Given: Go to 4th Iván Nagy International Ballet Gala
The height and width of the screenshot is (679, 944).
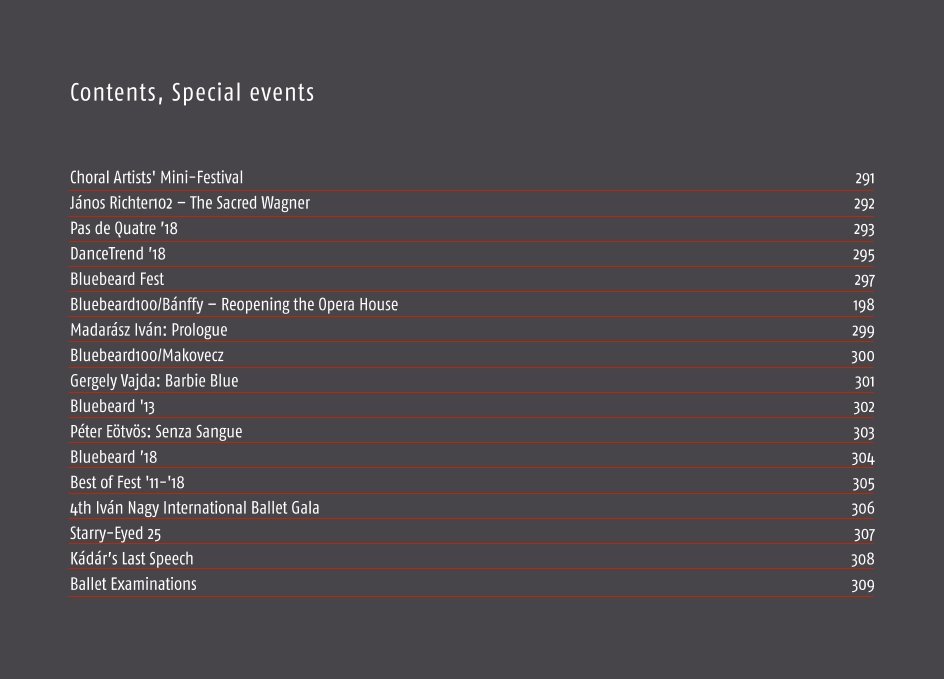Looking at the screenshot, I should coord(472,507).
